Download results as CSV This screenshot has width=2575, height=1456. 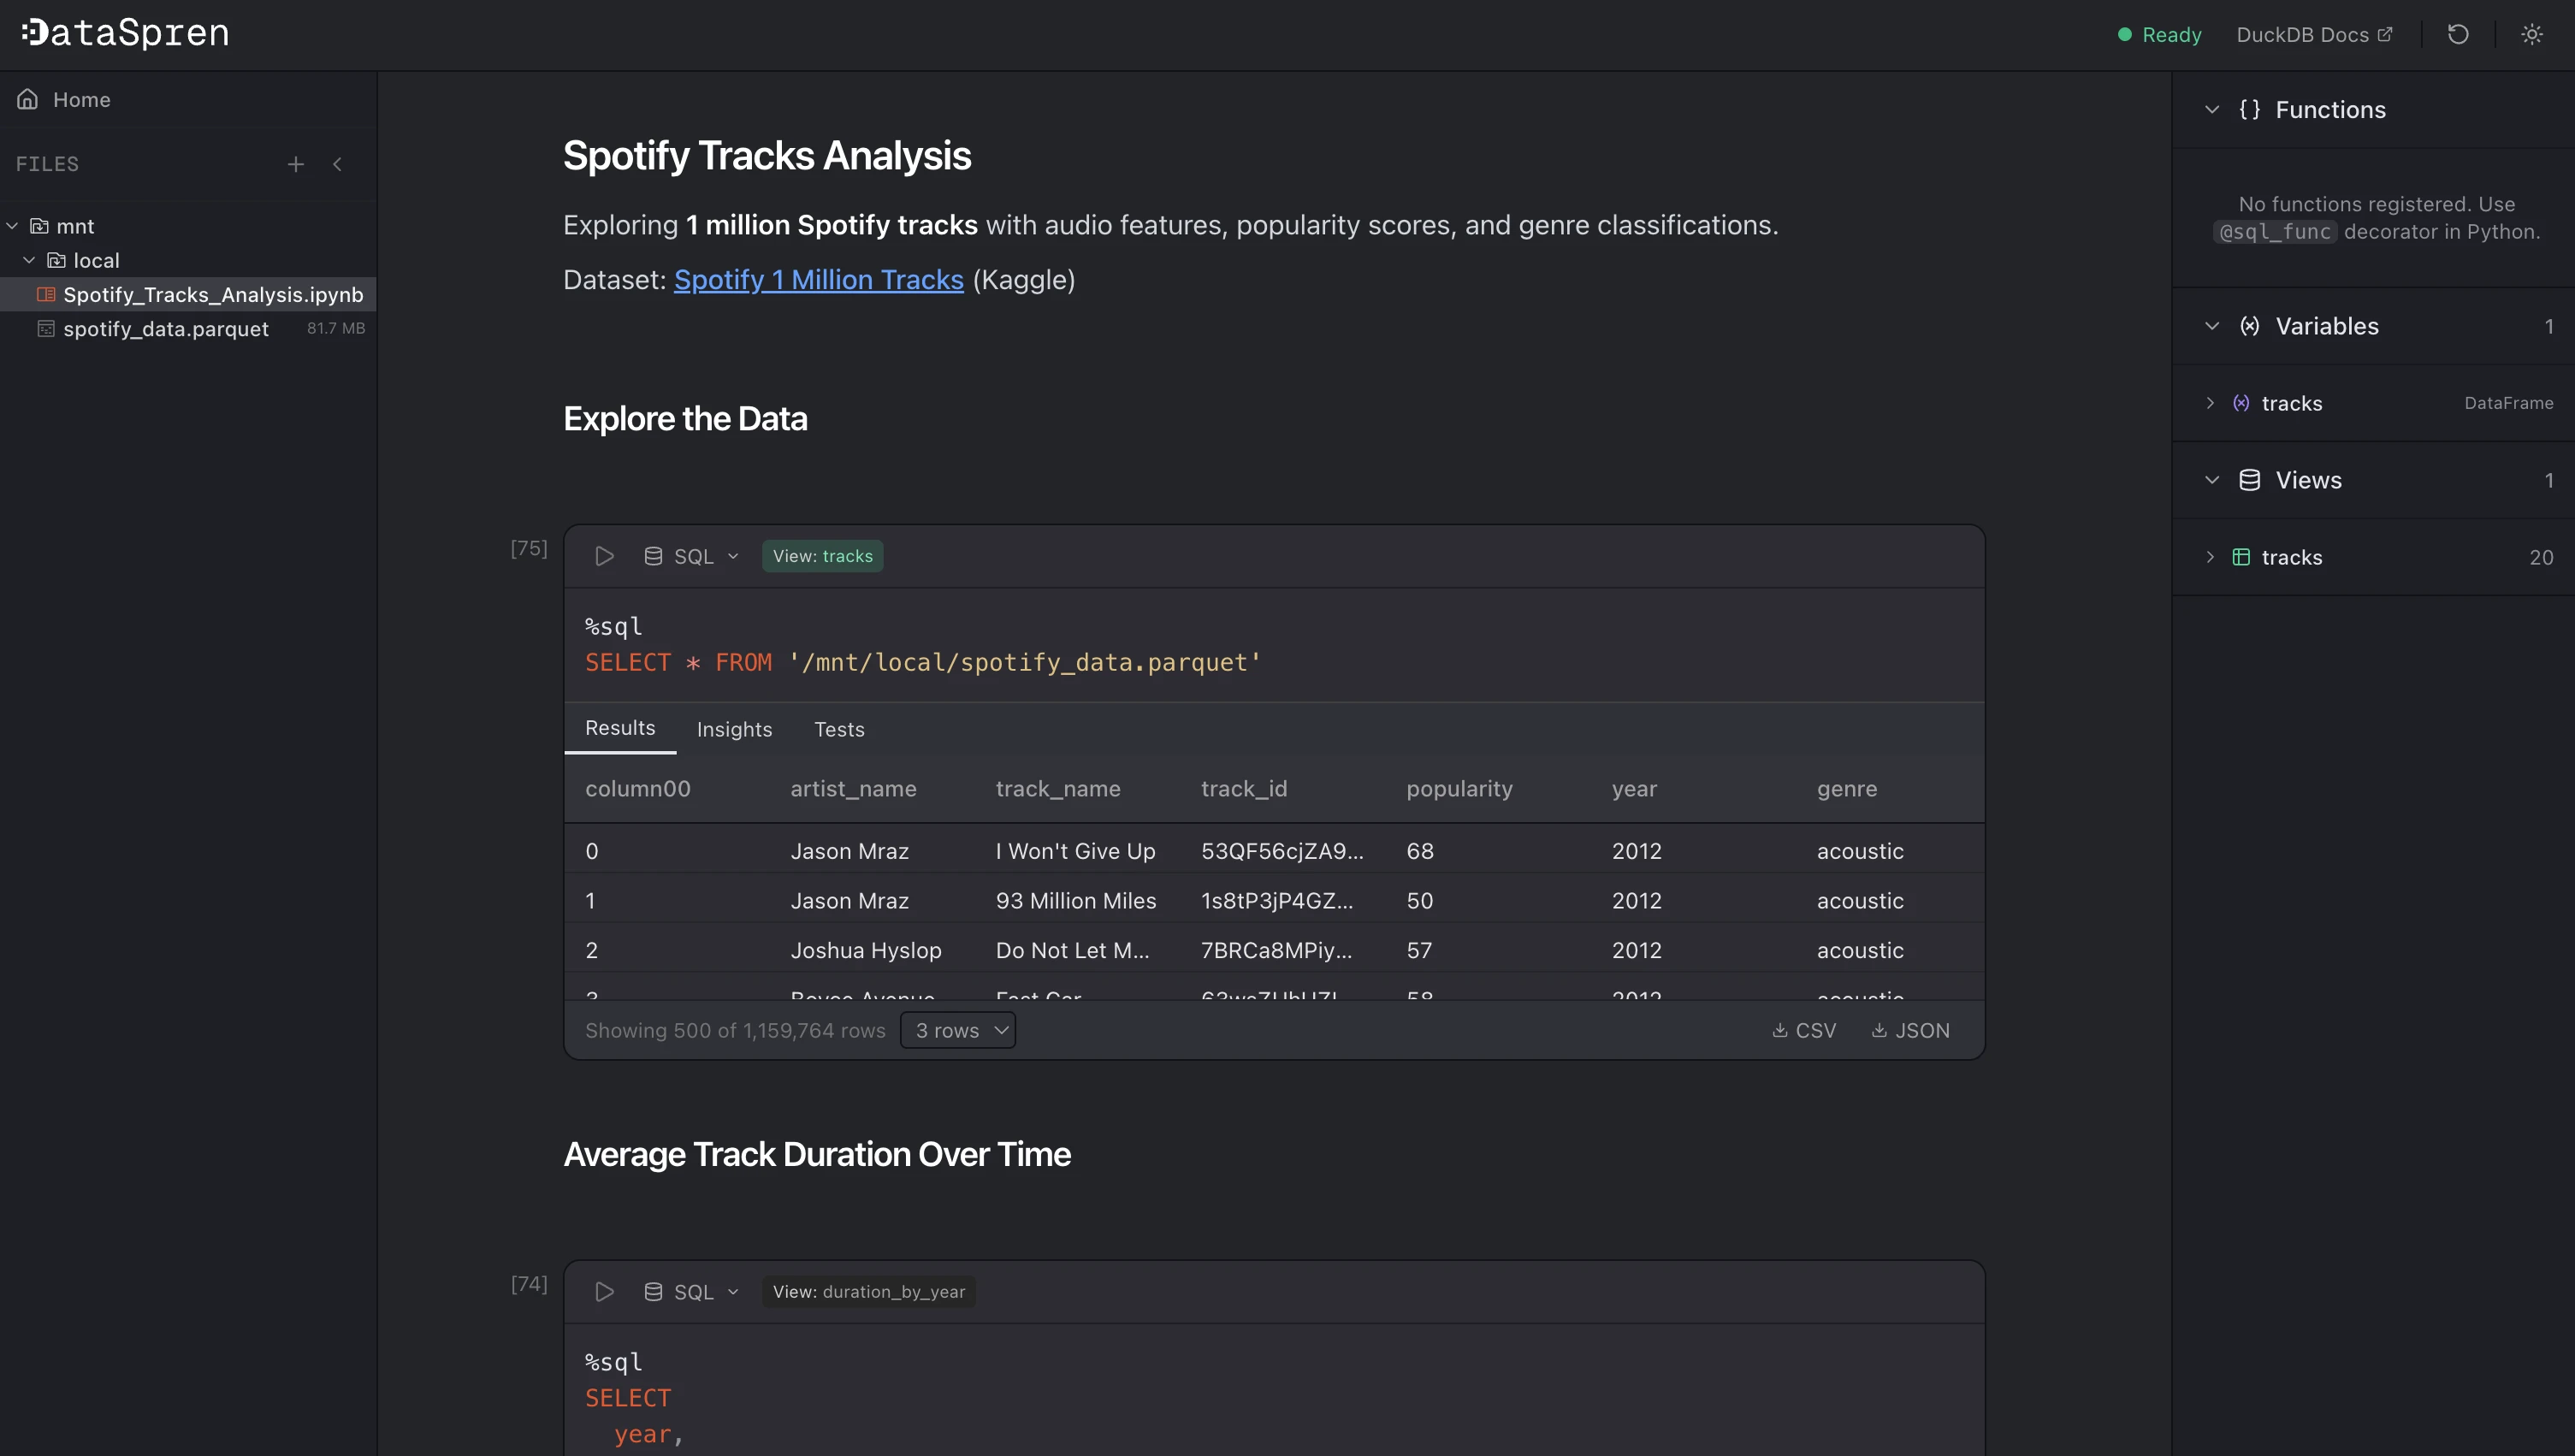[1804, 1030]
